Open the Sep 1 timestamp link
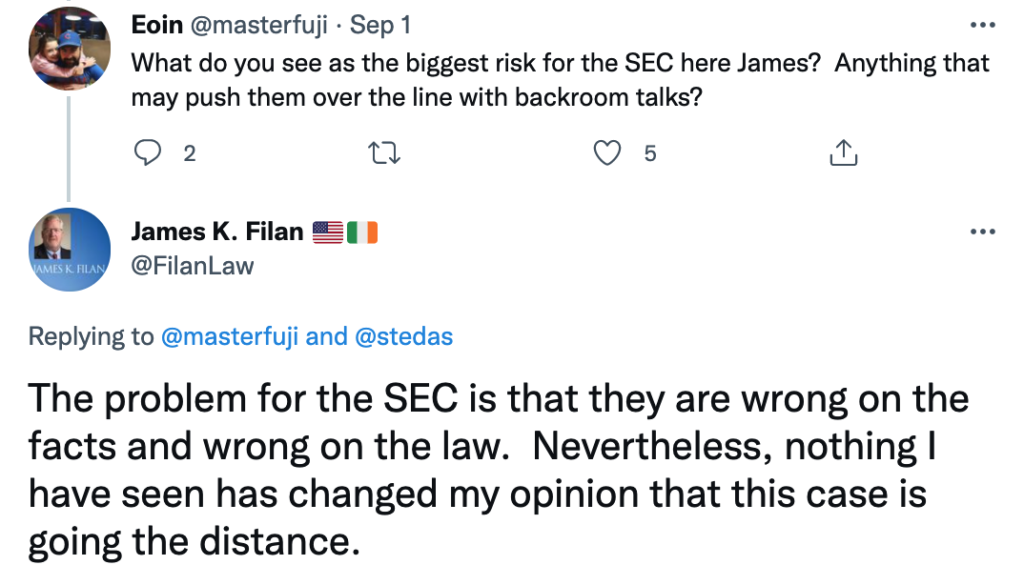 [x=380, y=25]
